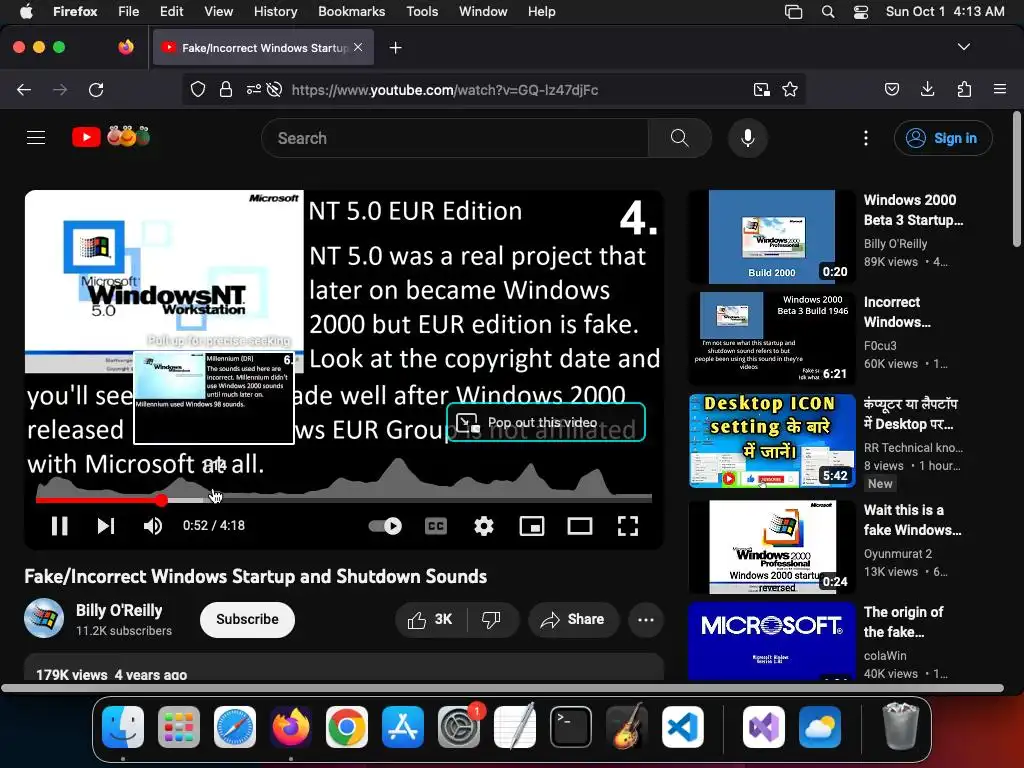Mute the video volume

pos(153,526)
